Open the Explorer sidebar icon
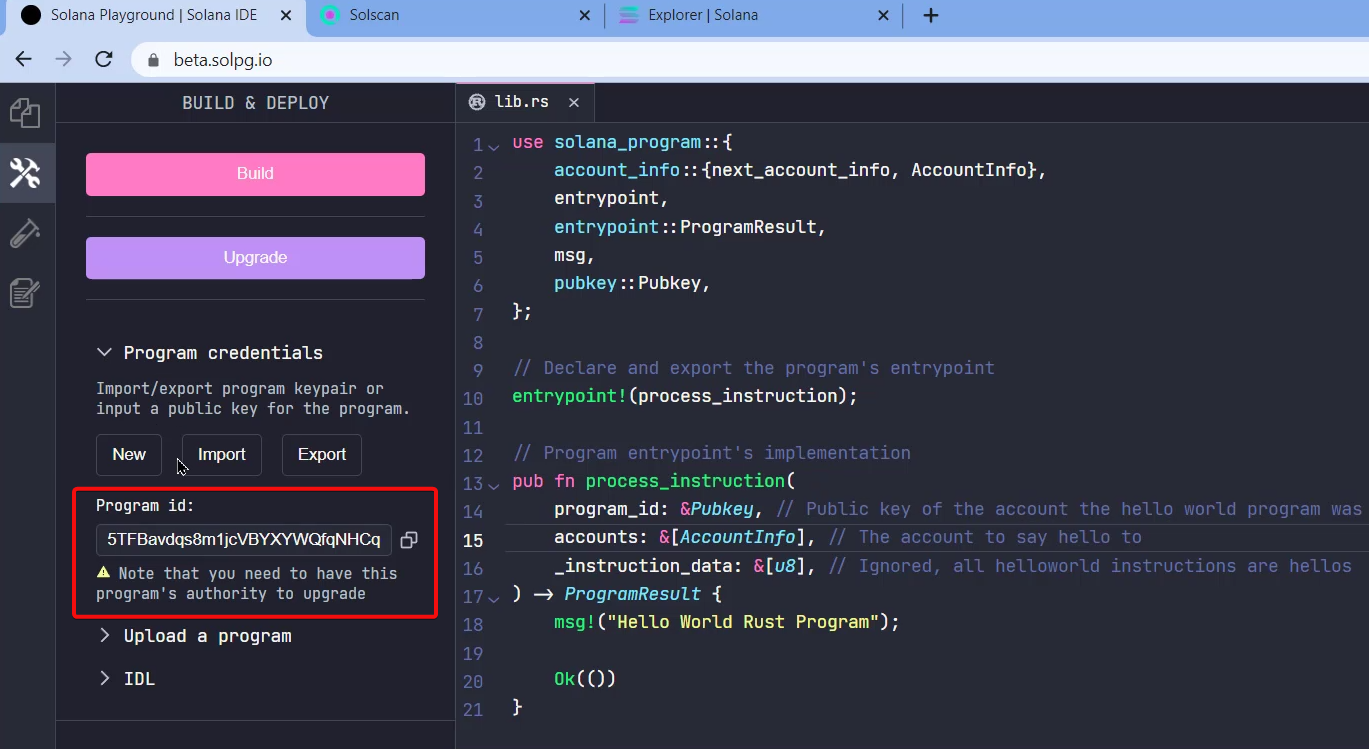 pyautogui.click(x=25, y=113)
